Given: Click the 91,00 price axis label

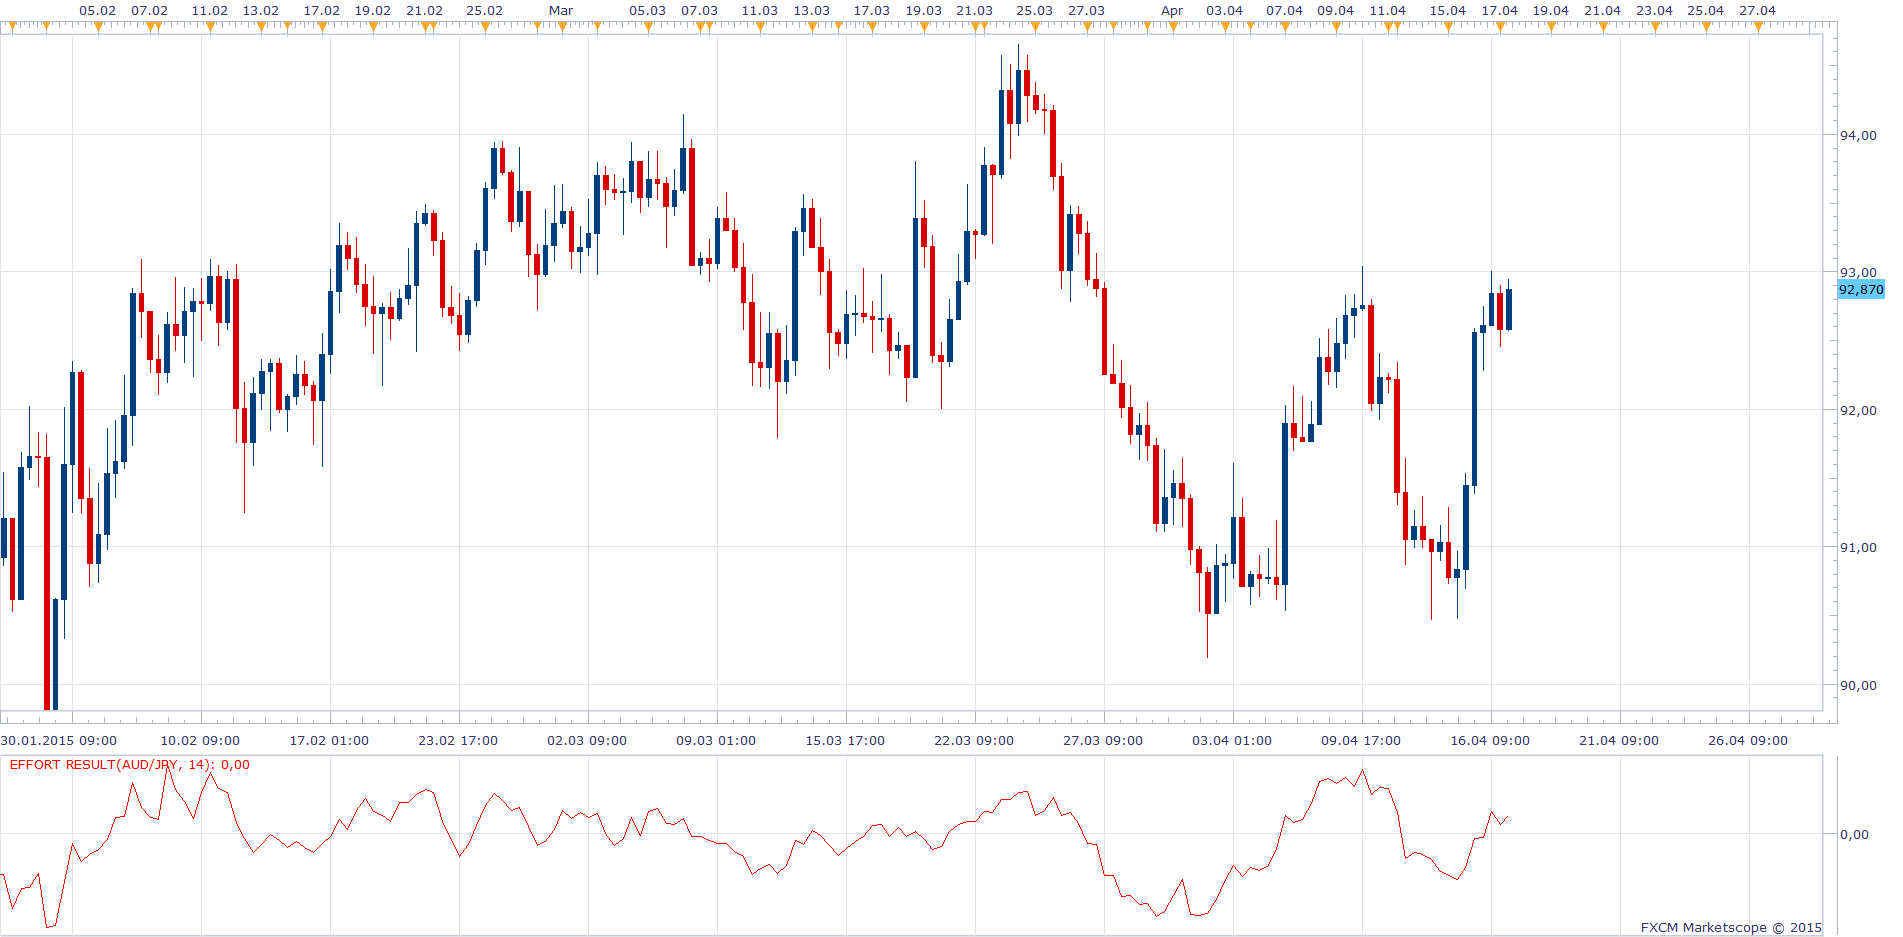Looking at the screenshot, I should click(x=1858, y=548).
